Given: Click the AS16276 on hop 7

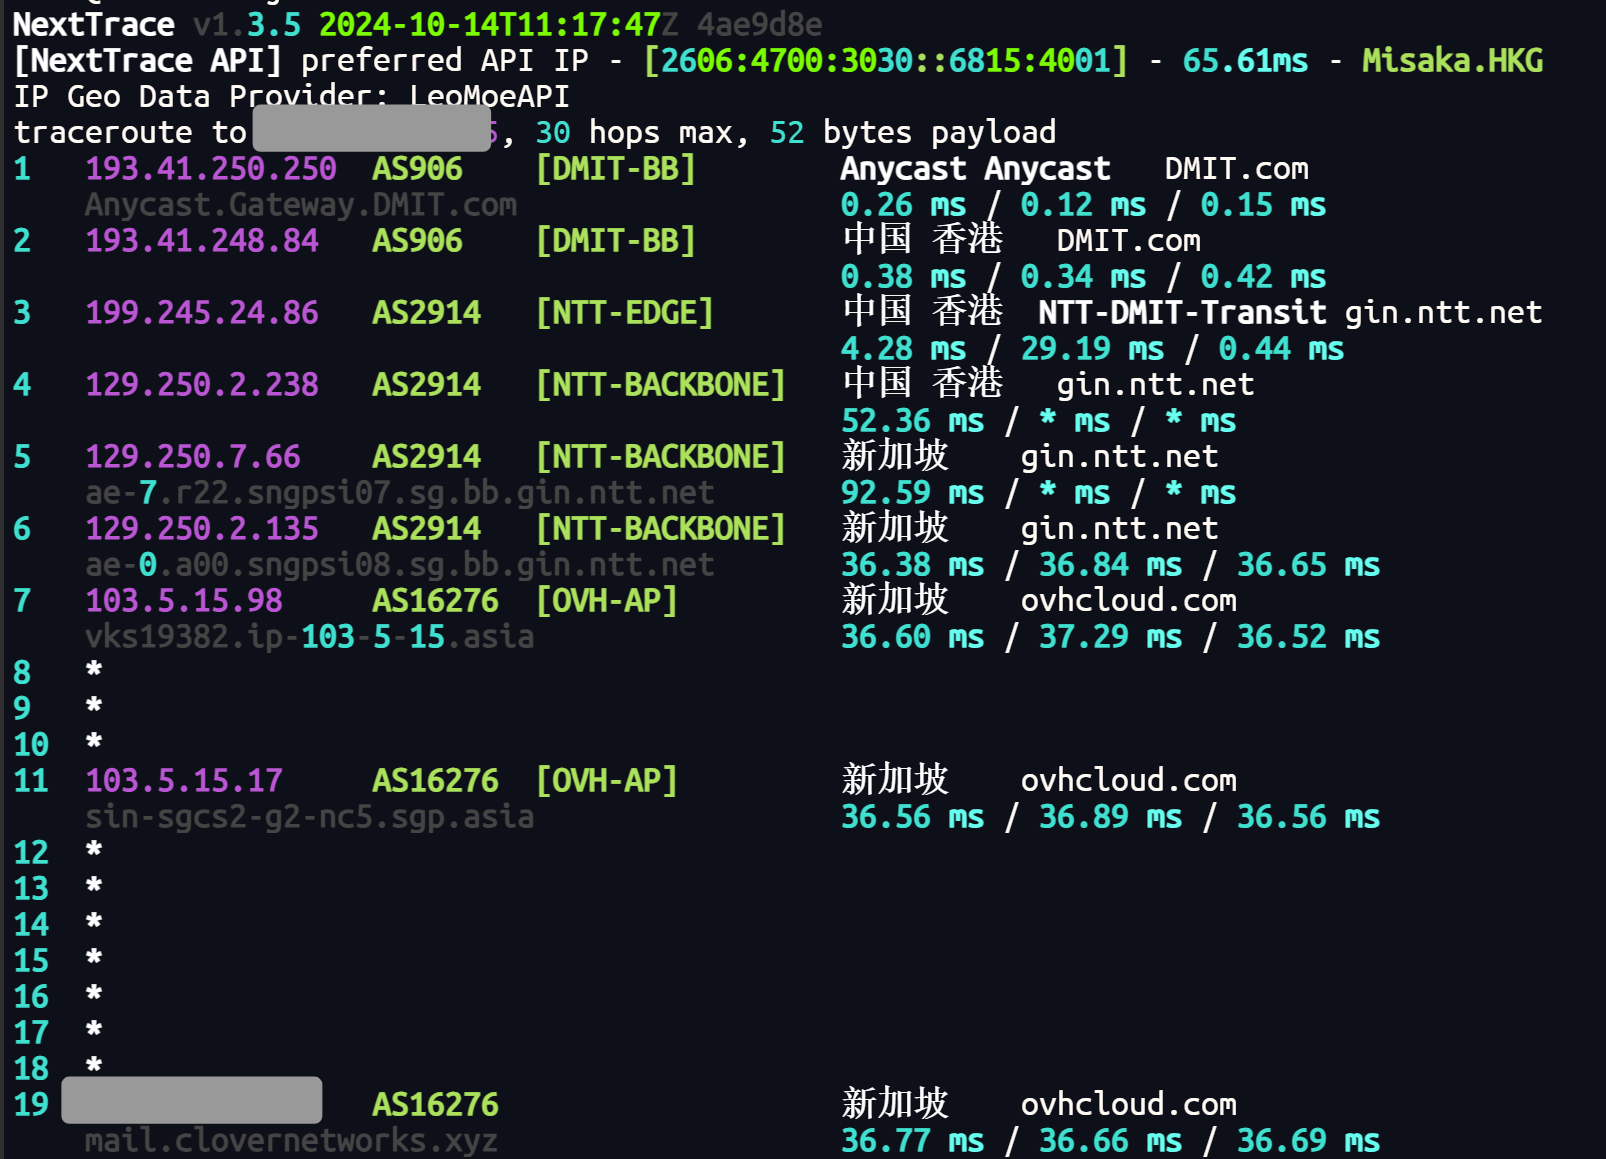Looking at the screenshot, I should click(436, 601).
